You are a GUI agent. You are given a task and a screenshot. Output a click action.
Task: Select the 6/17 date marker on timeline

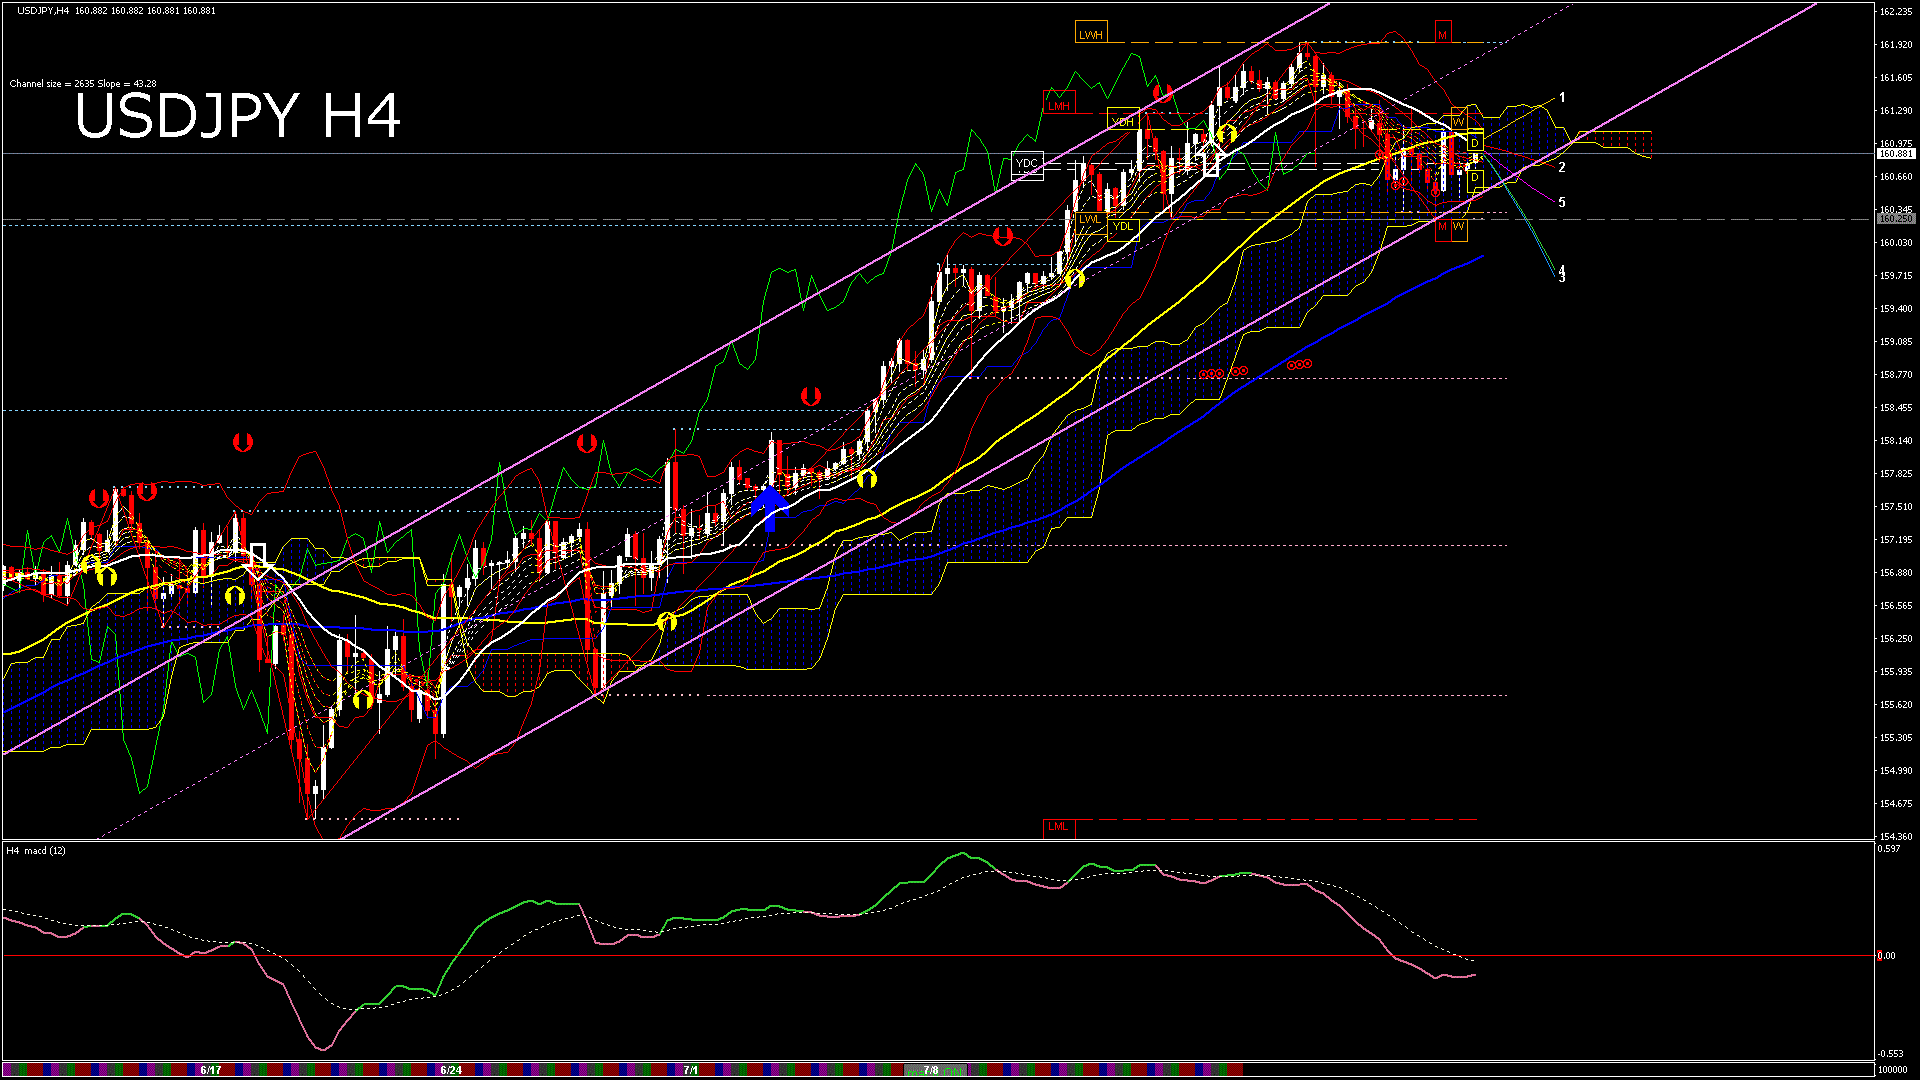coord(210,1070)
